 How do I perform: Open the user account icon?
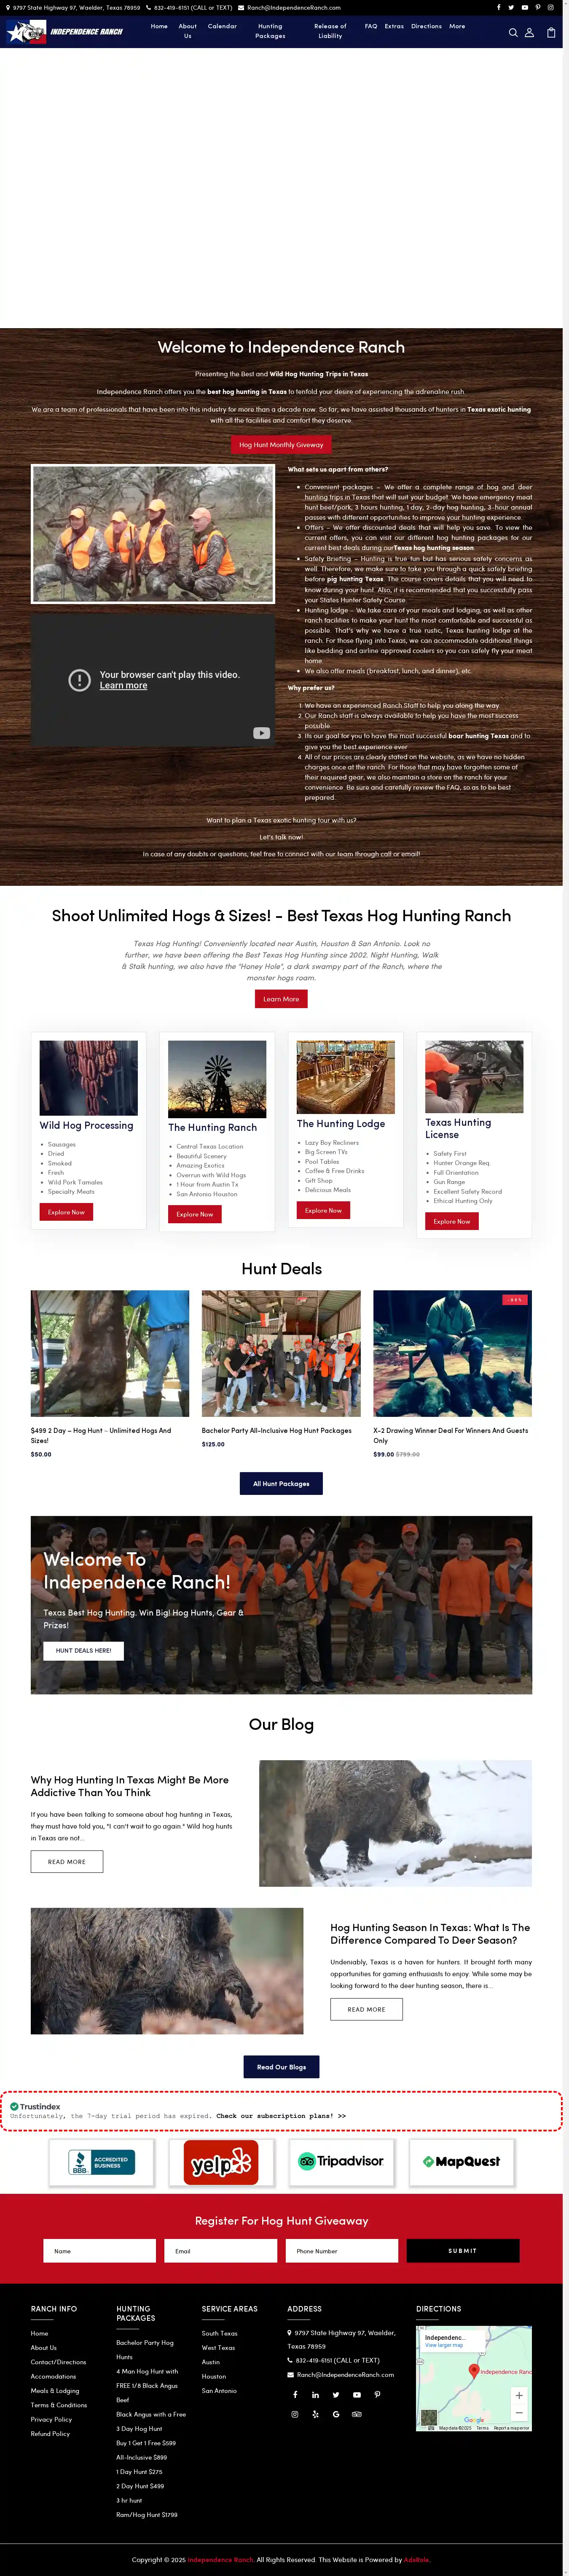click(x=530, y=32)
